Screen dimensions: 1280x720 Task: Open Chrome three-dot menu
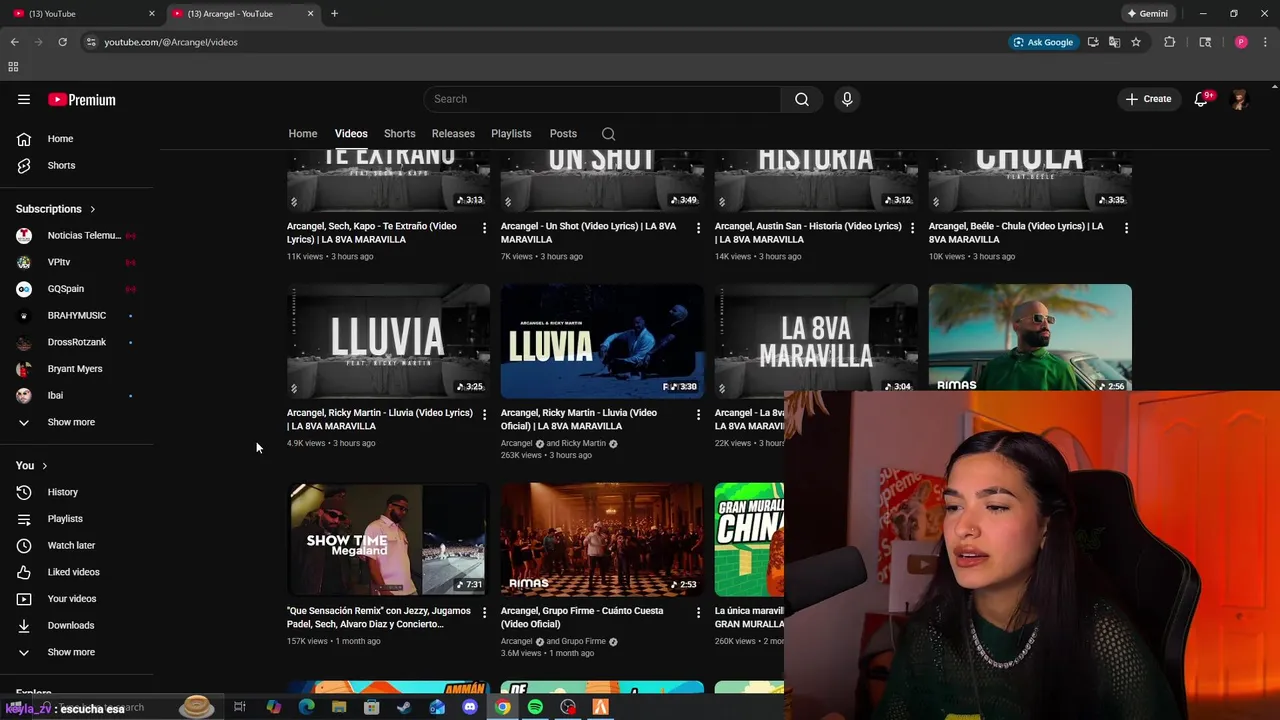[1265, 42]
